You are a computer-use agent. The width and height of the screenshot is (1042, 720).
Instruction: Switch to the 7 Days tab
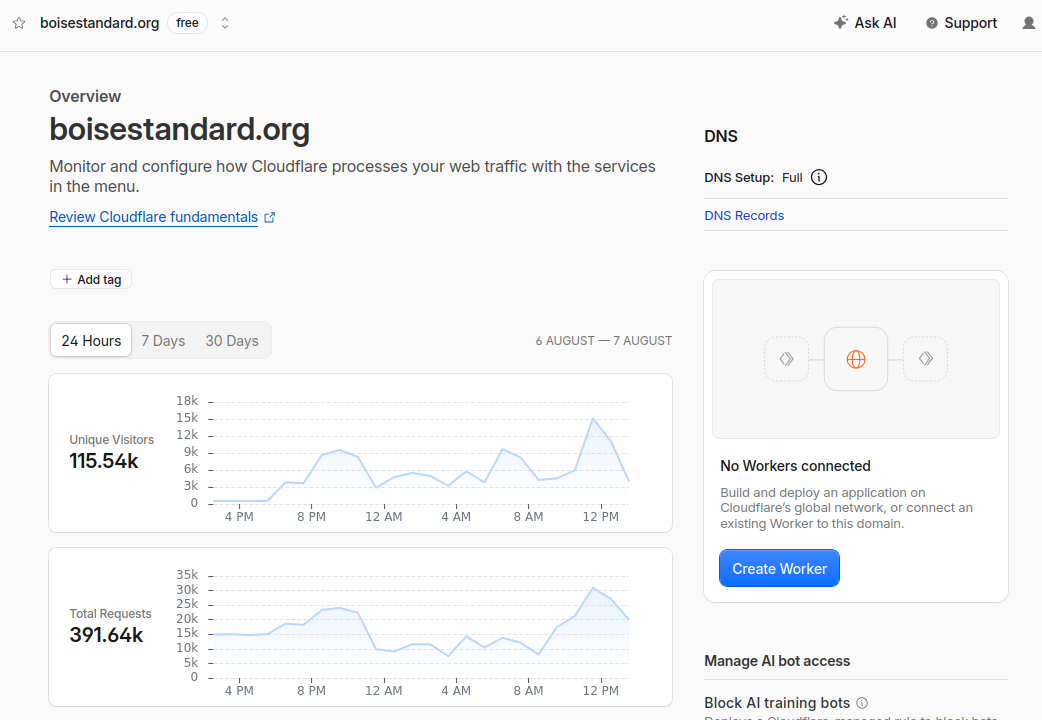tap(163, 340)
